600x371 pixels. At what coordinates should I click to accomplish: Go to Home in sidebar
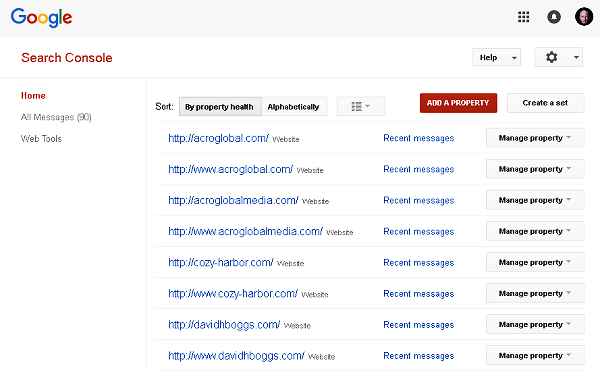tap(33, 96)
